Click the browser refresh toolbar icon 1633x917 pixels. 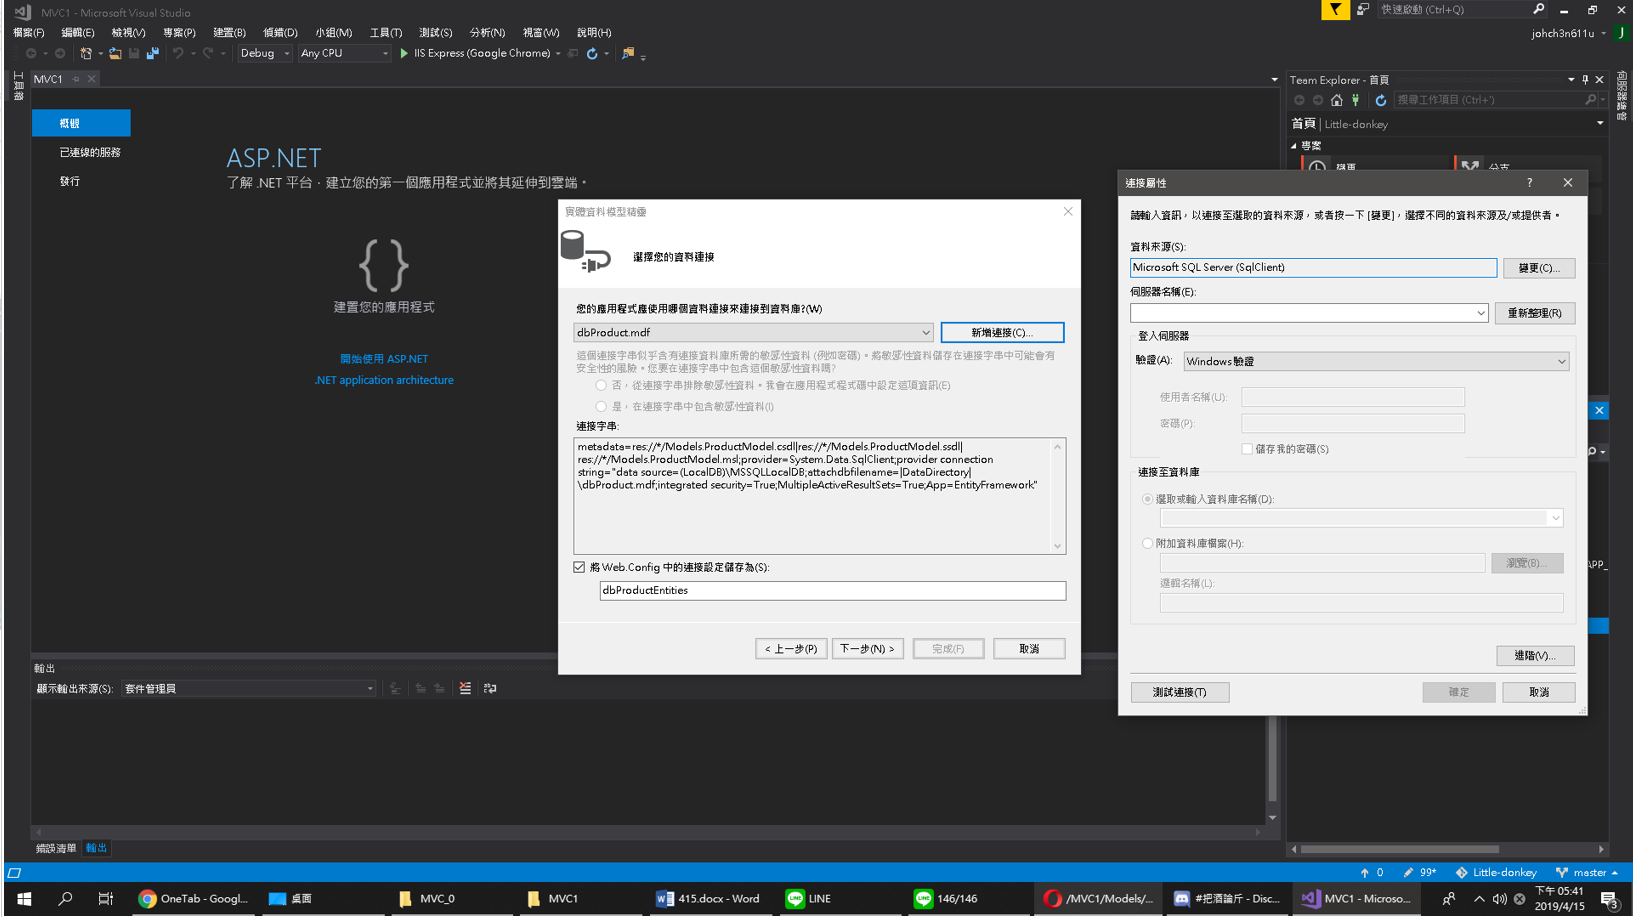pos(592,53)
